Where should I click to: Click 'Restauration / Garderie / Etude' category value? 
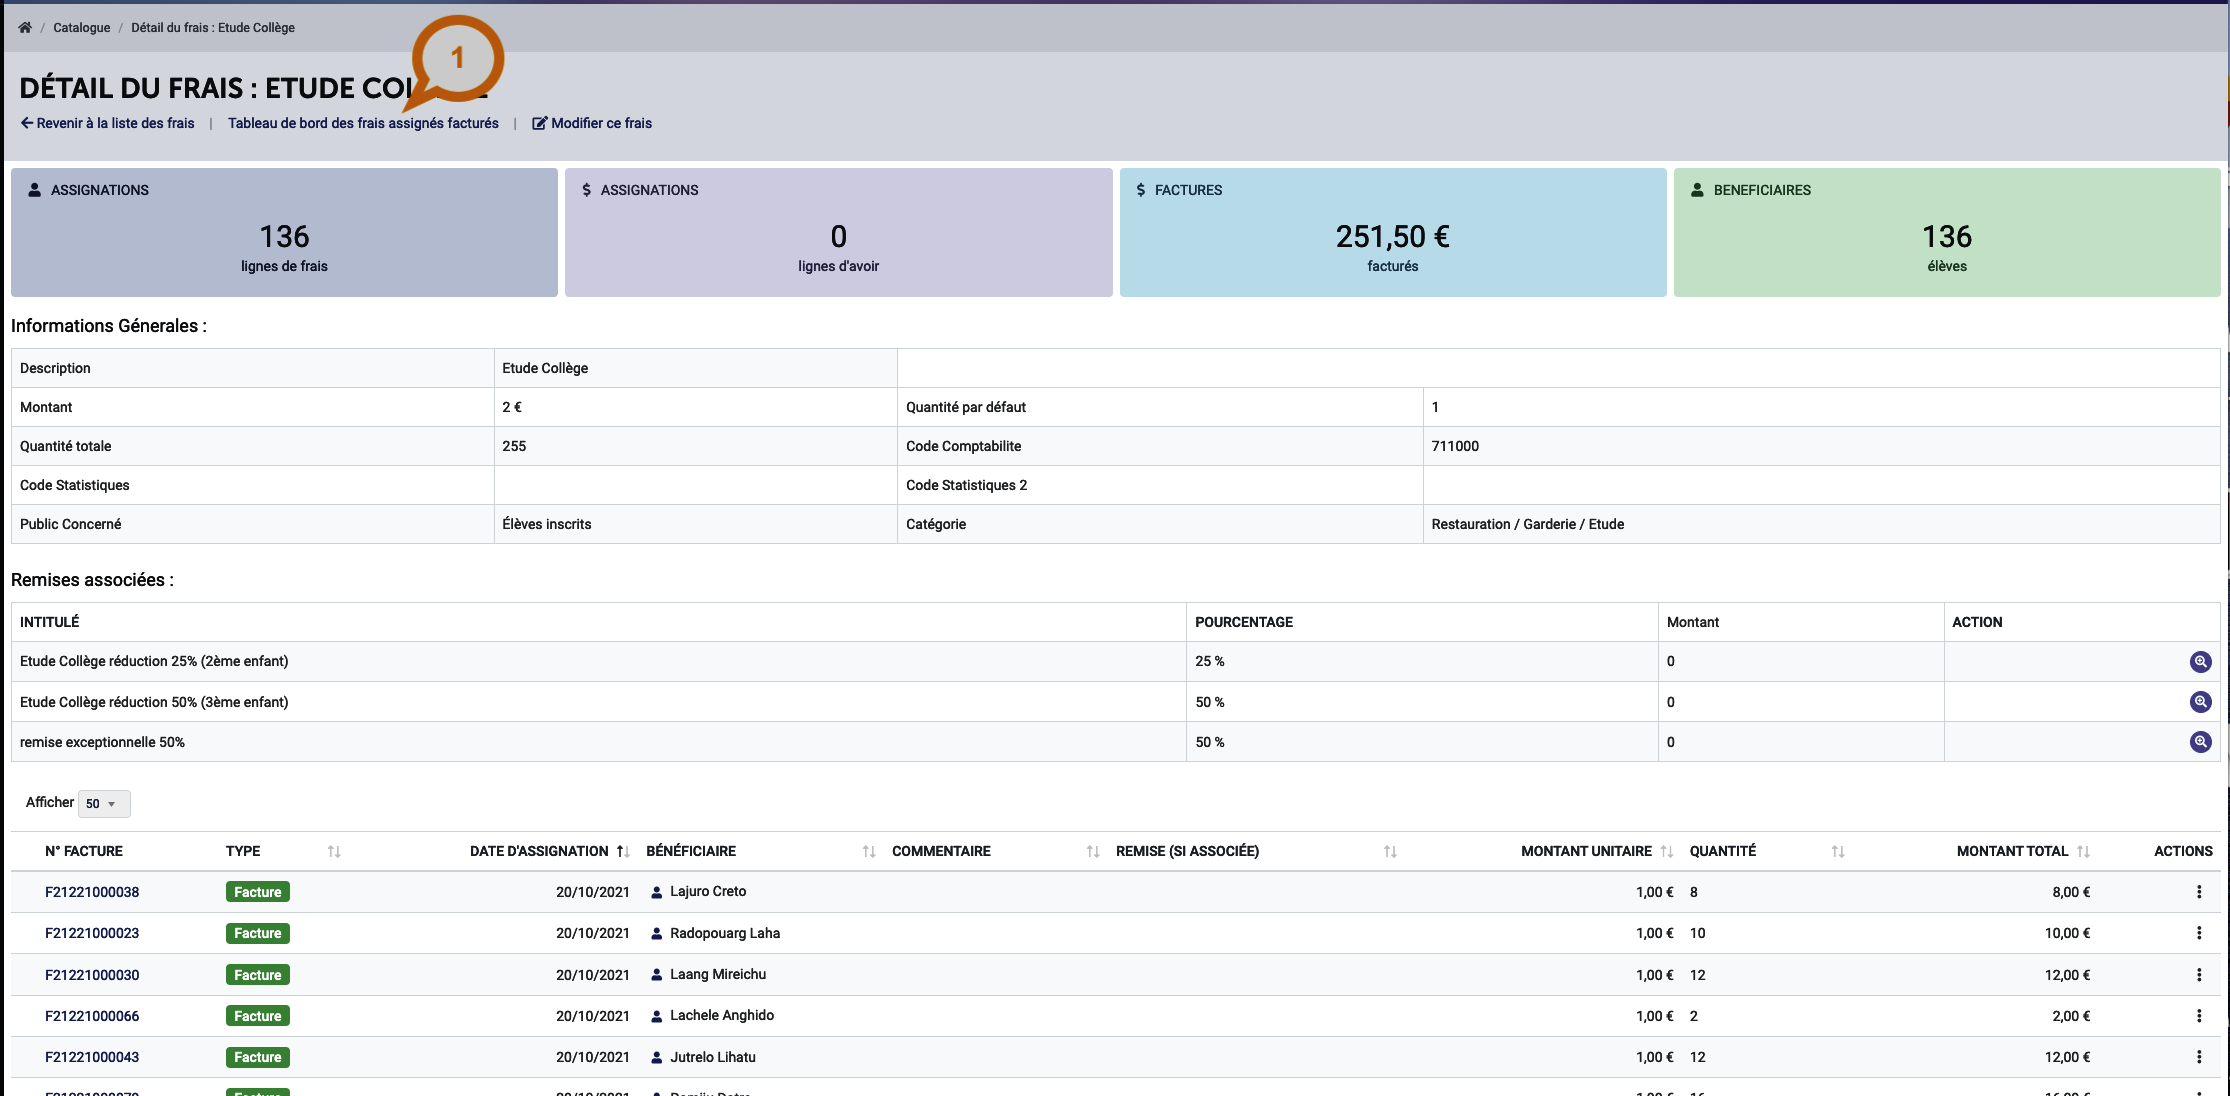[1527, 524]
